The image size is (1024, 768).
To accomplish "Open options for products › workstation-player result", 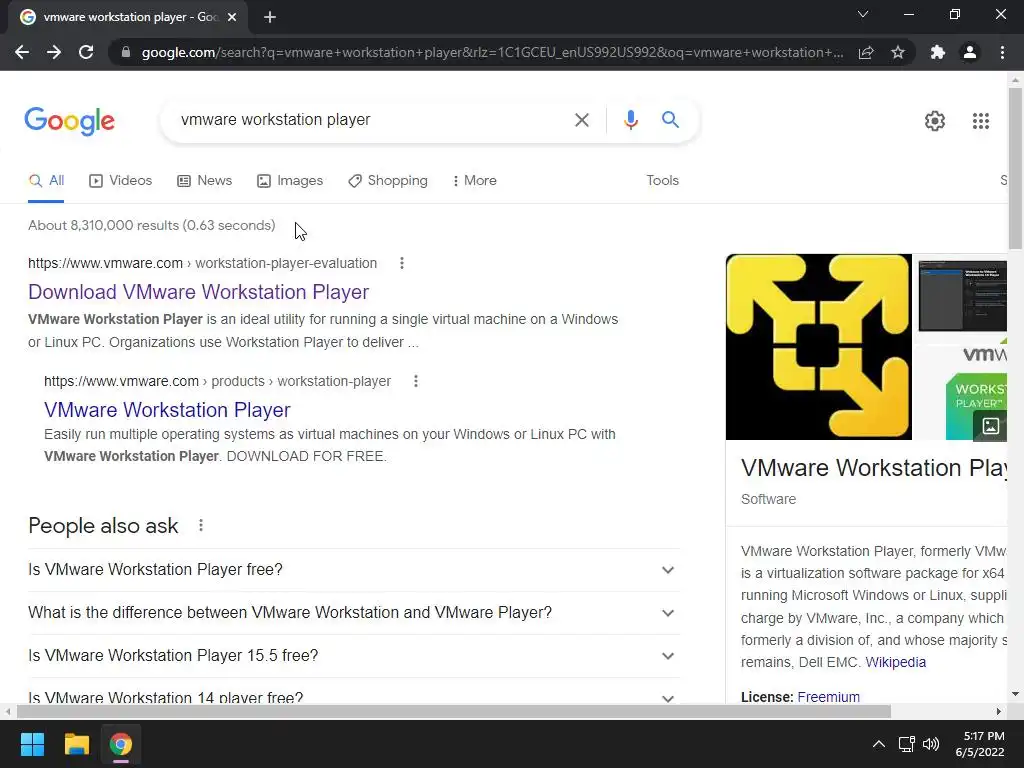I will coord(415,381).
